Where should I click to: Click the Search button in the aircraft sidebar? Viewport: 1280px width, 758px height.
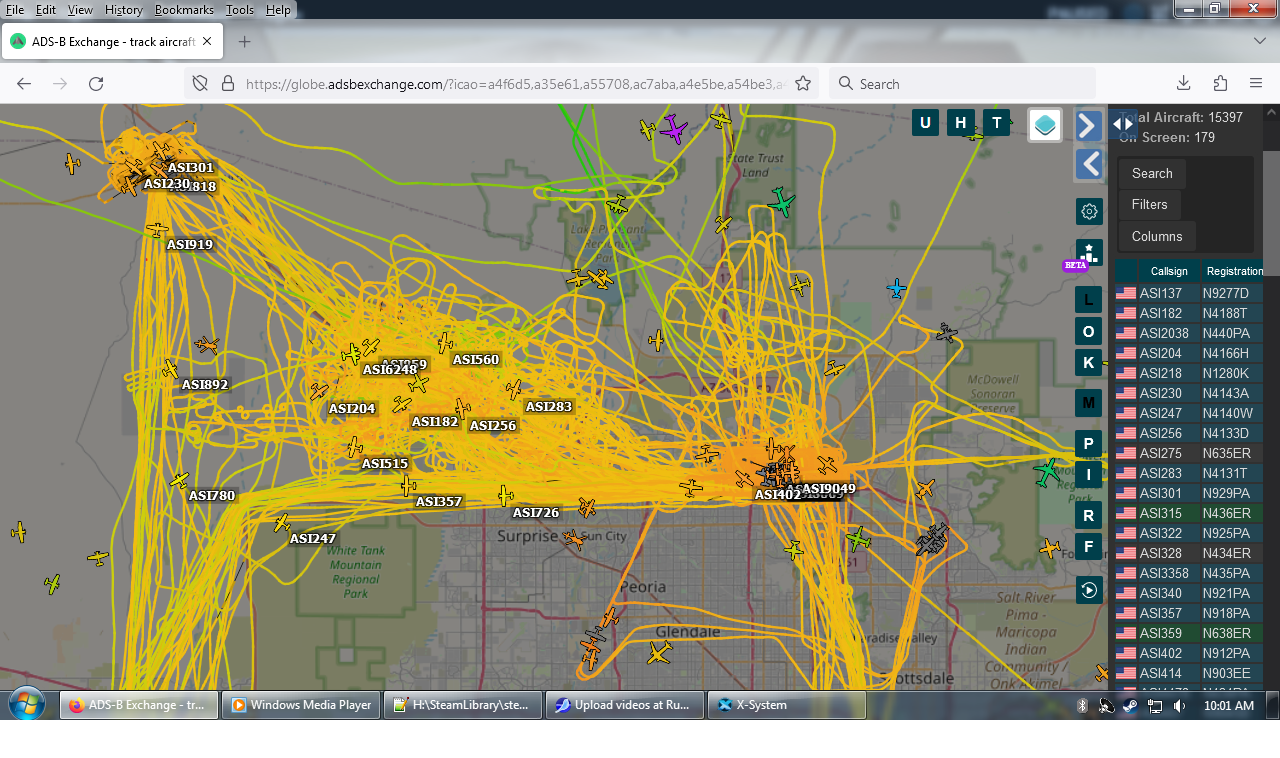tap(1152, 174)
